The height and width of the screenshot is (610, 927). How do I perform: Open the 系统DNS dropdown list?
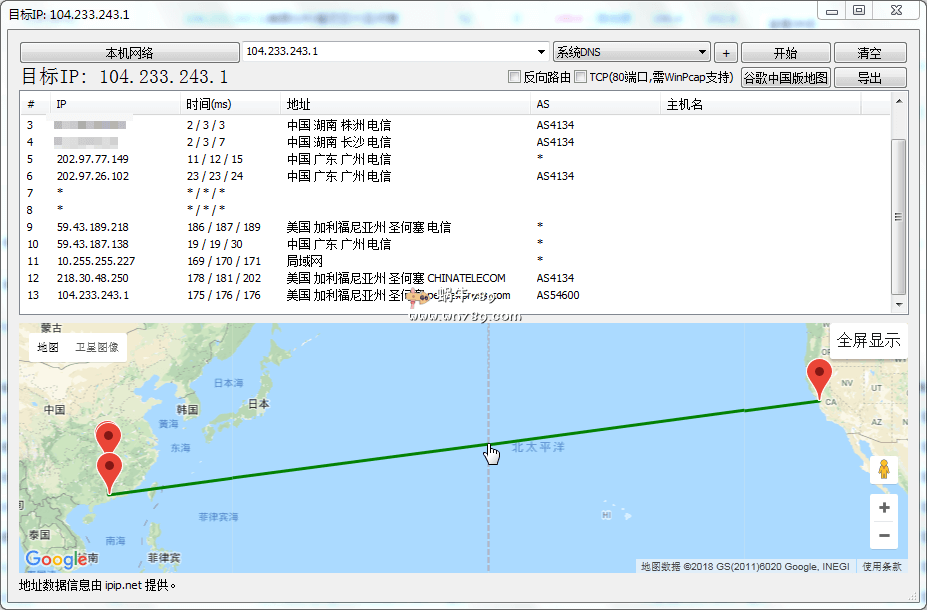point(702,52)
